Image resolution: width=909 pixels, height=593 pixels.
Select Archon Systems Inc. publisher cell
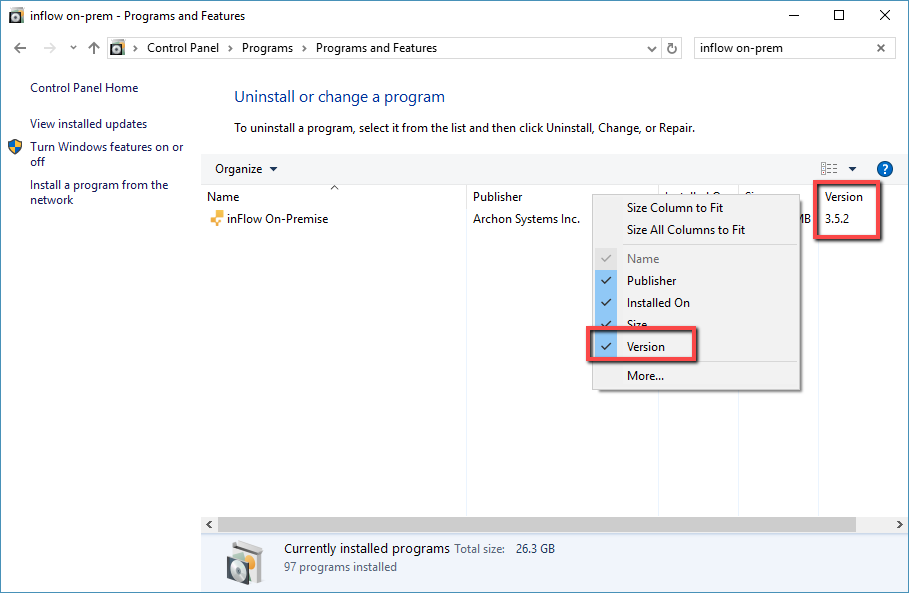[x=526, y=219]
